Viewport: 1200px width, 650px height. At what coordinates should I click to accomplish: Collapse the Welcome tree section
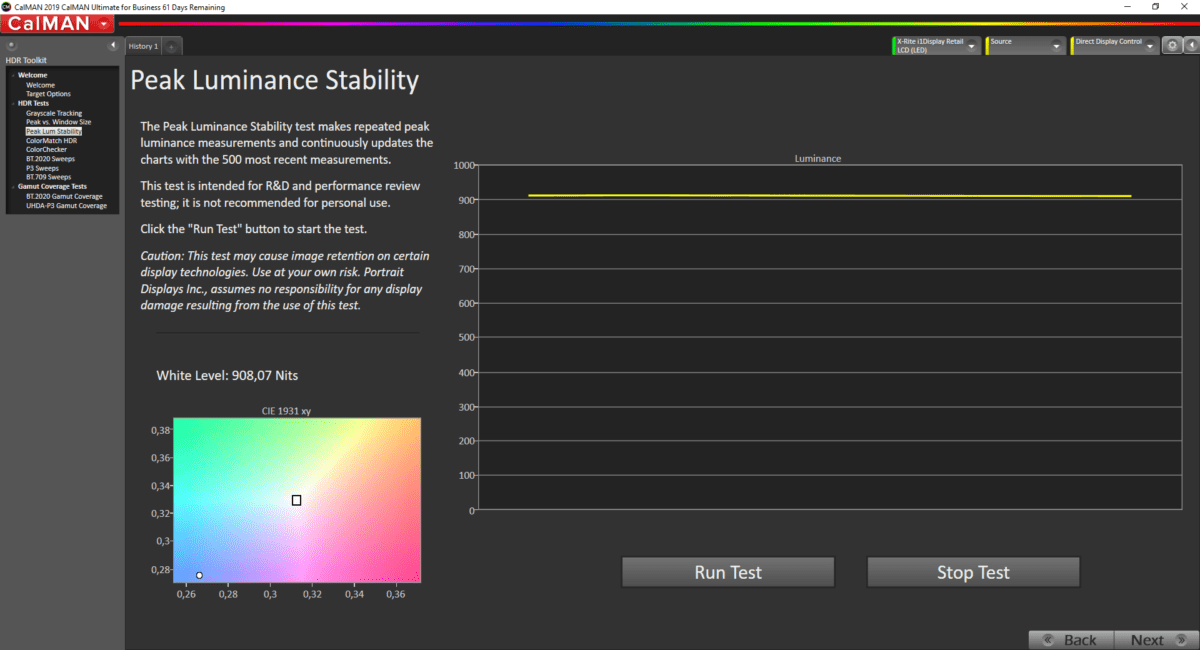pyautogui.click(x=13, y=75)
